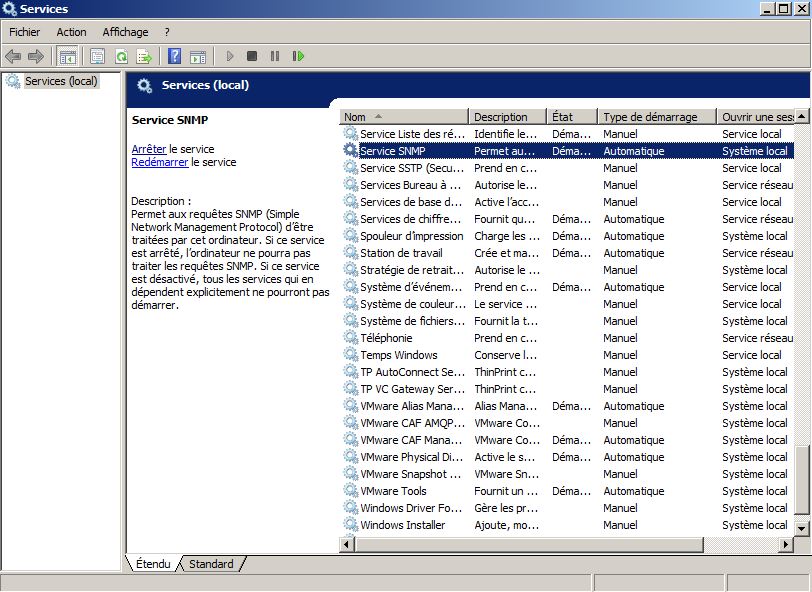Restart the service with the restart toolbar icon
The height and width of the screenshot is (592, 812).
tap(298, 56)
